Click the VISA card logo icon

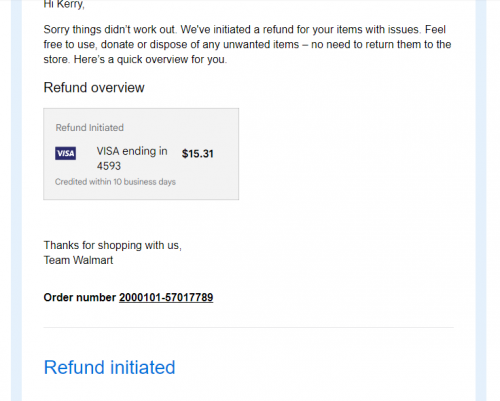(x=65, y=153)
